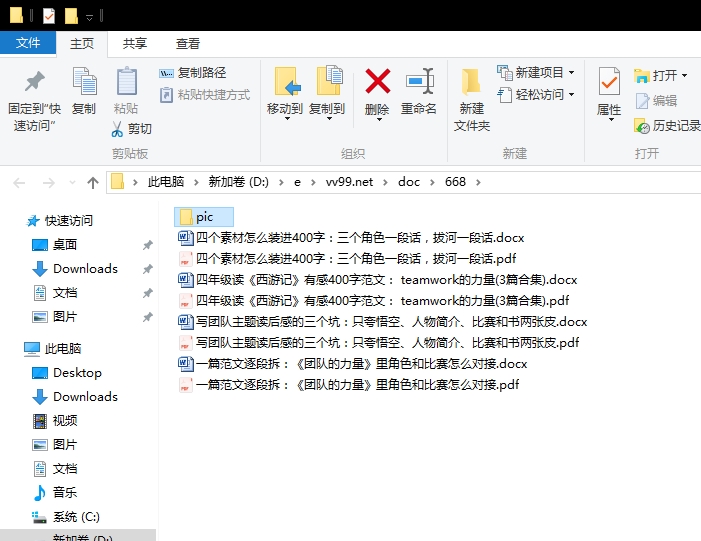The image size is (701, 541).
Task: Click 复制路径 copy path button
Action: (193, 72)
